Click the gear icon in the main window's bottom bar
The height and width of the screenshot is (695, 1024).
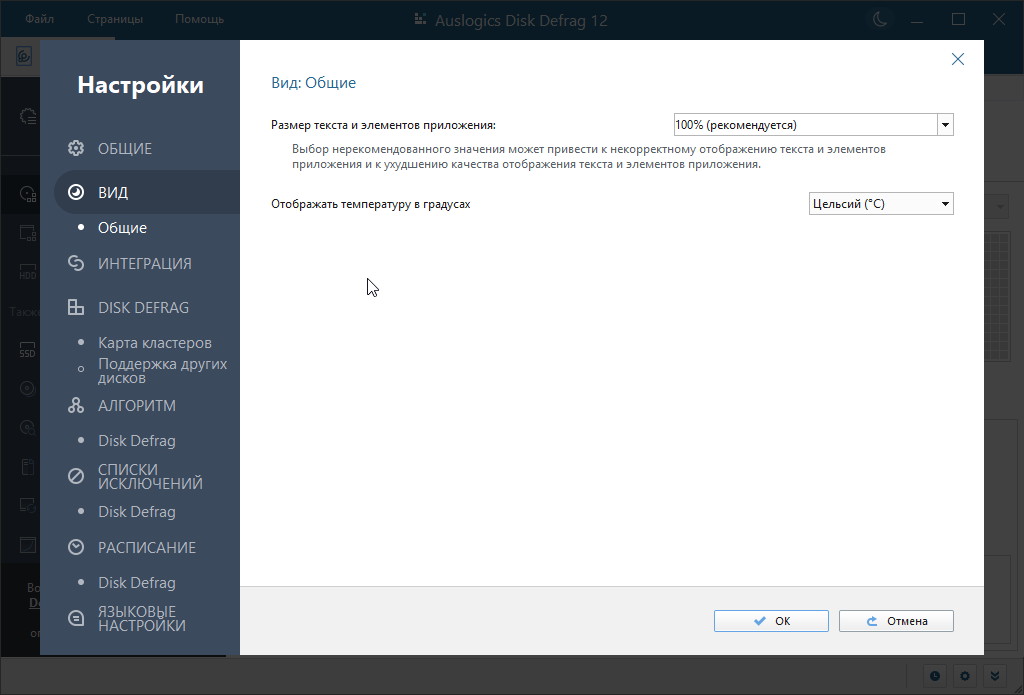965,676
